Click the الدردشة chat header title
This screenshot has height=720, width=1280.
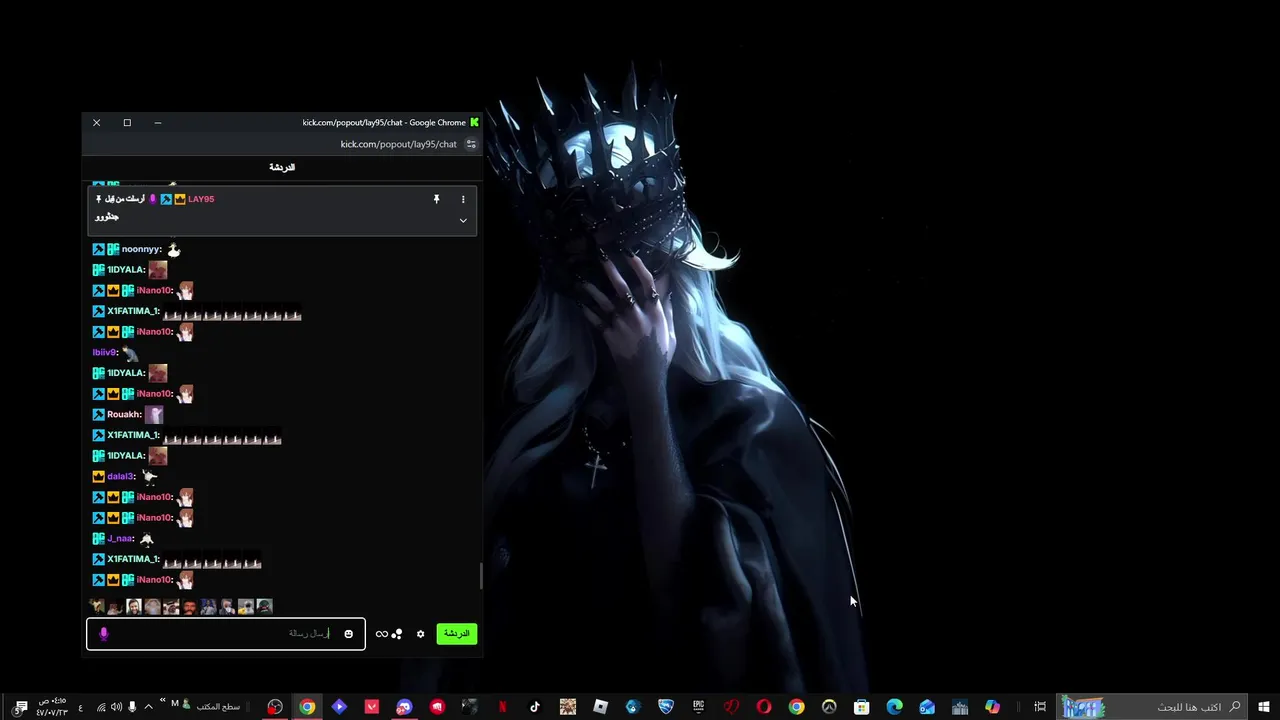tap(282, 167)
